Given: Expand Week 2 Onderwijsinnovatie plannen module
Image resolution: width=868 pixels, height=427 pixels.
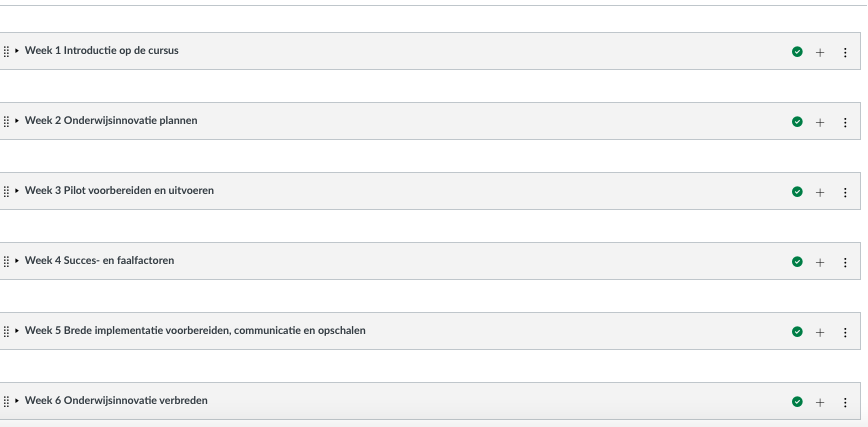Looking at the screenshot, I should pyautogui.click(x=18, y=121).
